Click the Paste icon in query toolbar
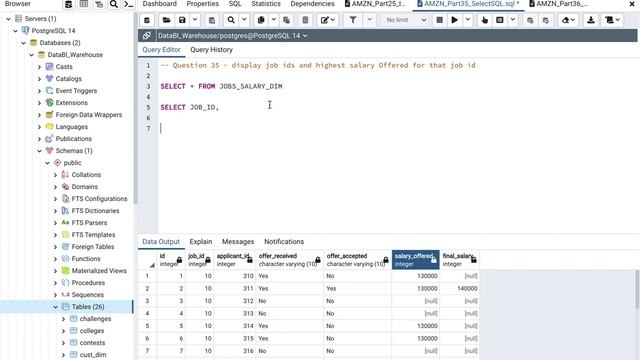This screenshot has height=360, width=640. (287, 20)
